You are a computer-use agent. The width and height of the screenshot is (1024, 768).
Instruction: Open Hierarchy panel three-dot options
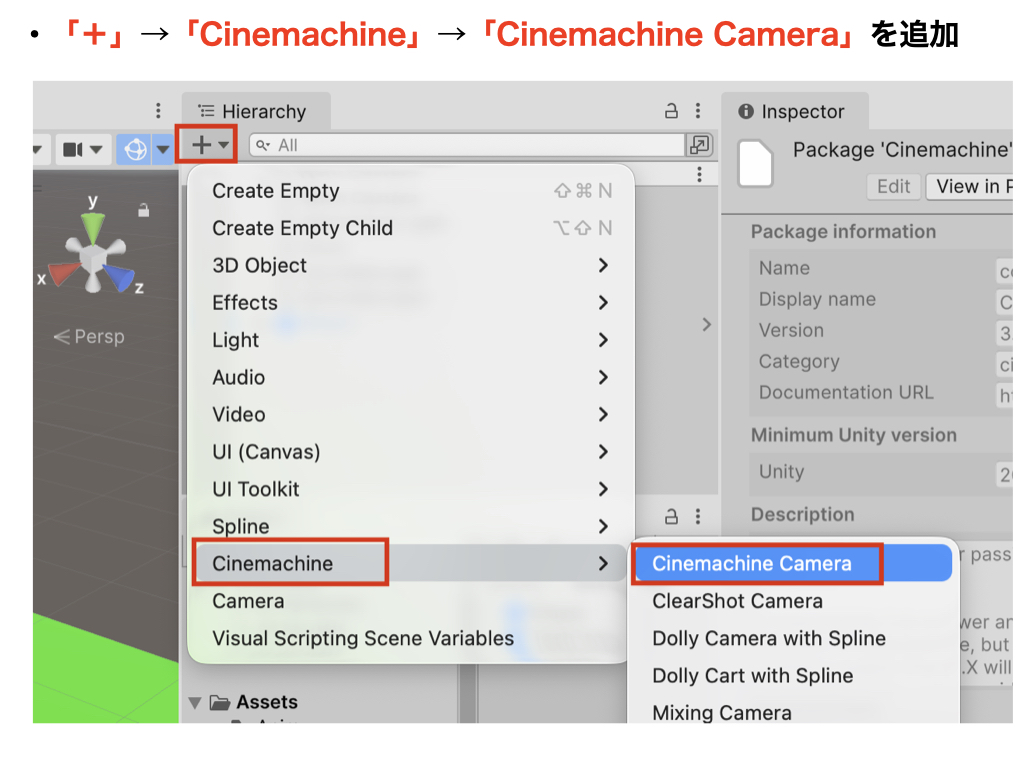click(698, 111)
